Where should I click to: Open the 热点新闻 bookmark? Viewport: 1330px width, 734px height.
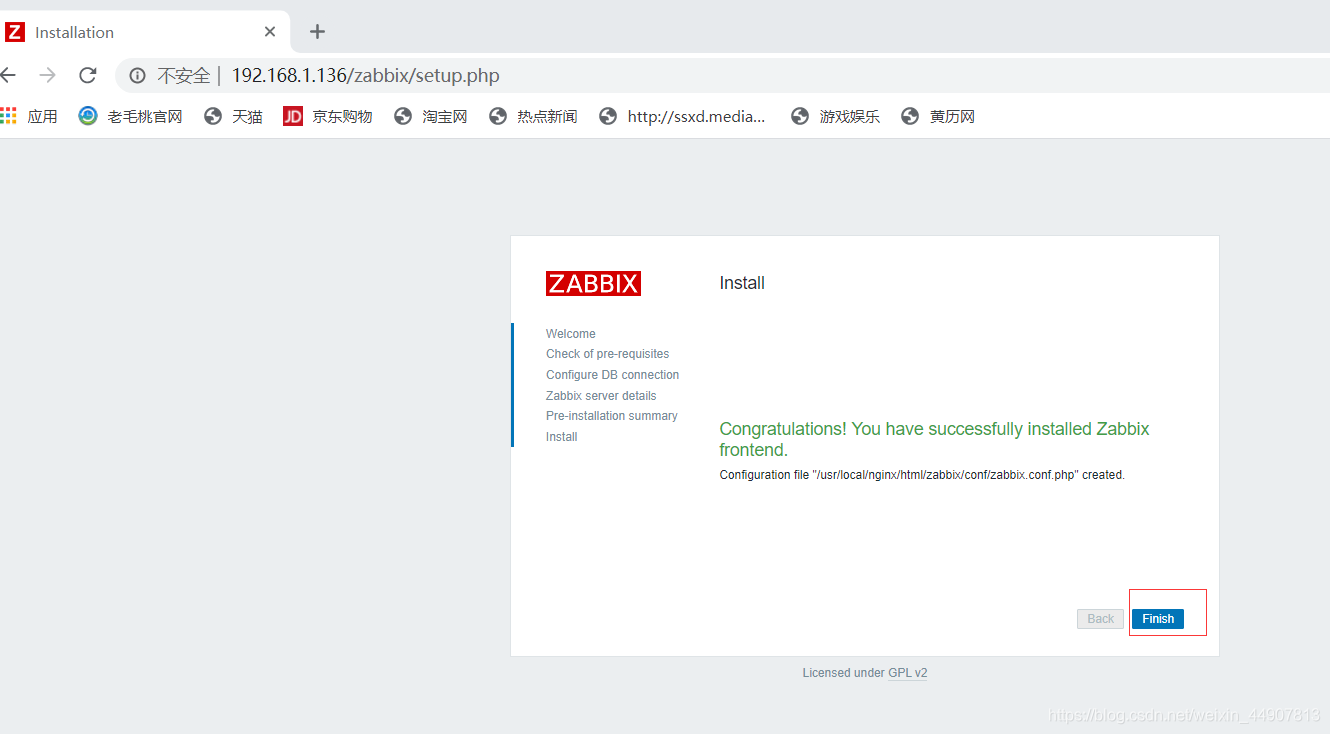[533, 117]
